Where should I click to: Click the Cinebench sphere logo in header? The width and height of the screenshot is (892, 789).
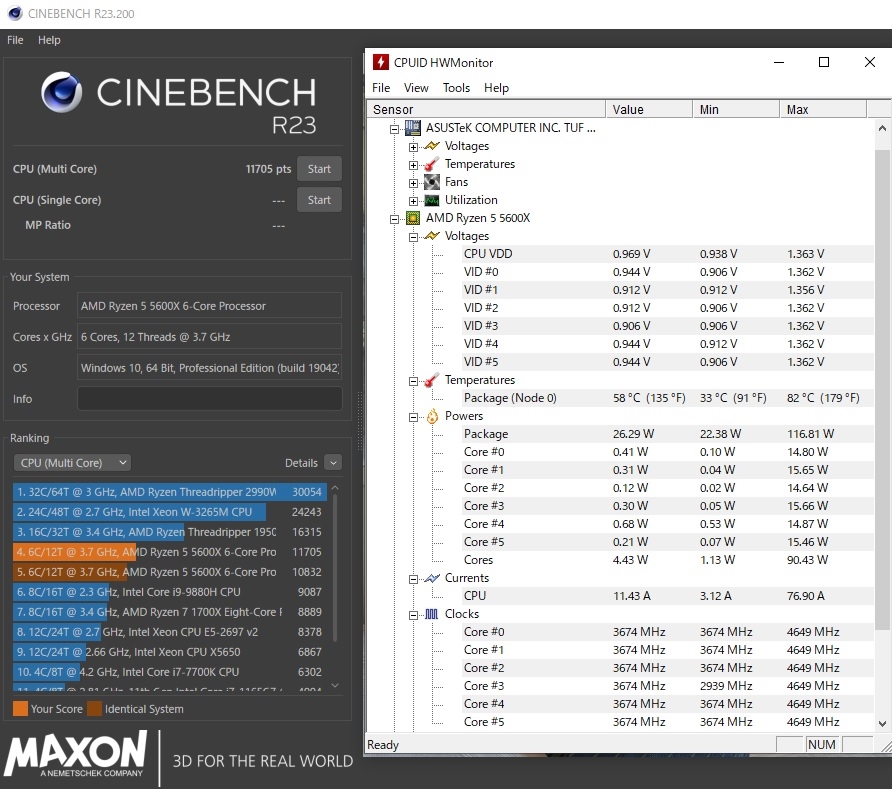61,92
